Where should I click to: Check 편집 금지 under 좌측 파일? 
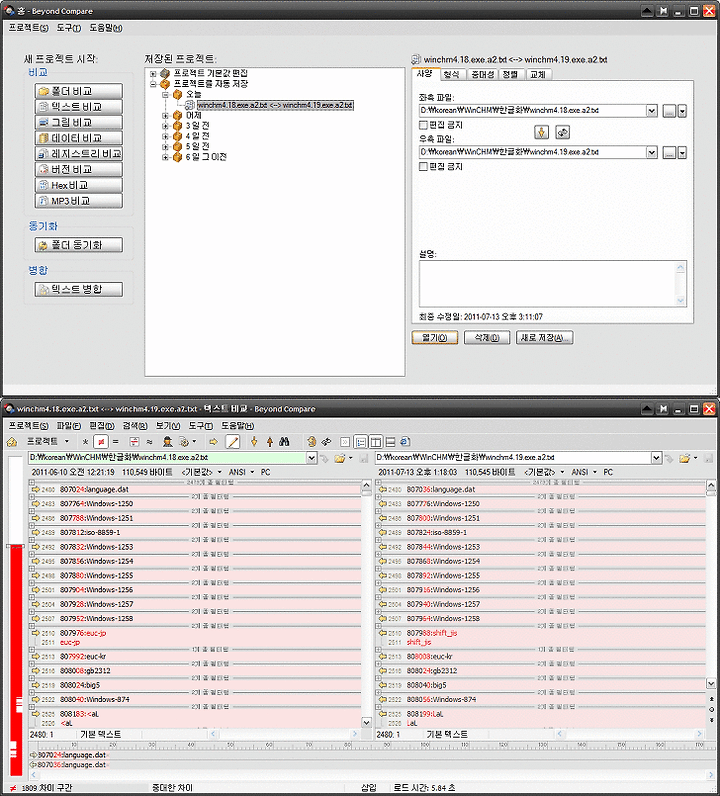423,125
